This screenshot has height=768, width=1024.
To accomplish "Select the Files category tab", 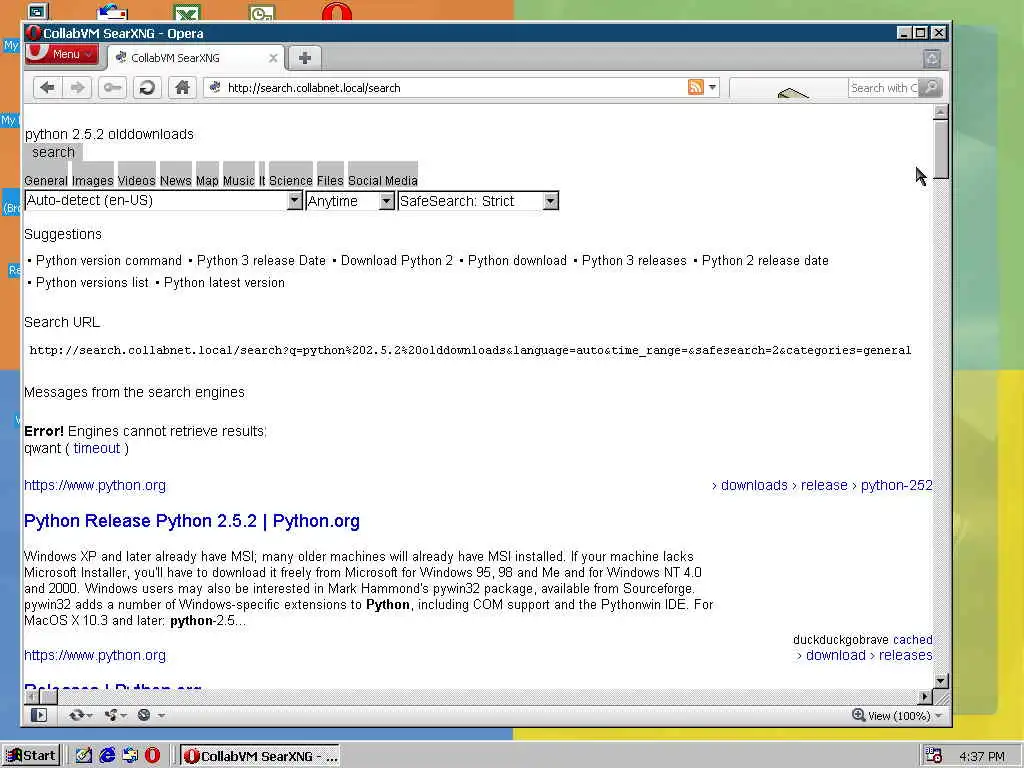I will [x=330, y=180].
